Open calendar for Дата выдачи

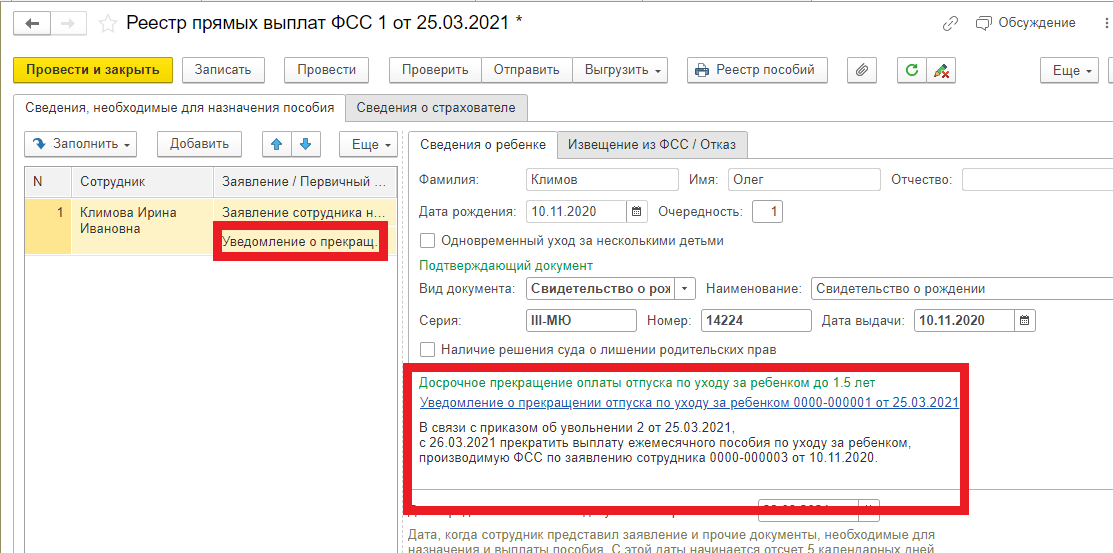coord(1025,320)
